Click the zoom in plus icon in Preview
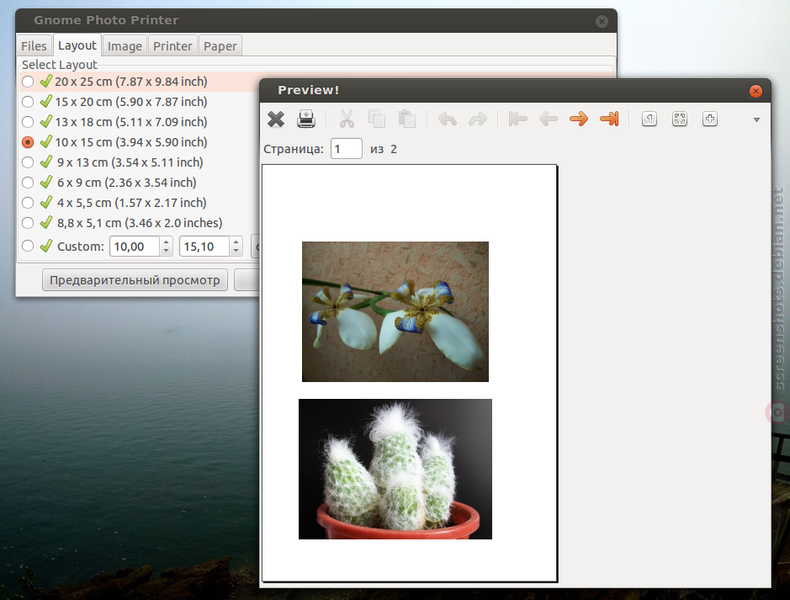The width and height of the screenshot is (790, 600). click(x=710, y=119)
